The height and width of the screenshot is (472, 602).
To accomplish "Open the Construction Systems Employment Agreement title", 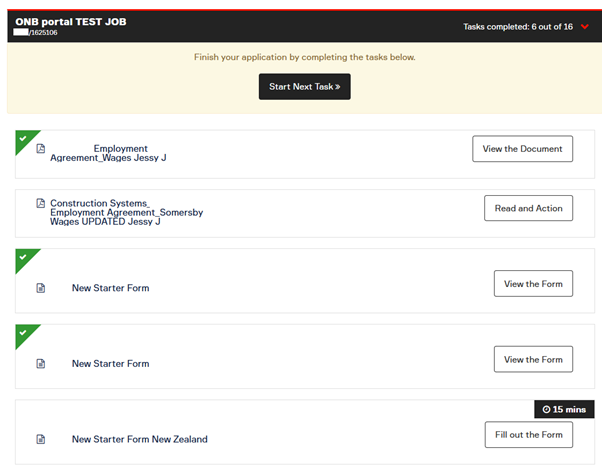I will point(119,212).
